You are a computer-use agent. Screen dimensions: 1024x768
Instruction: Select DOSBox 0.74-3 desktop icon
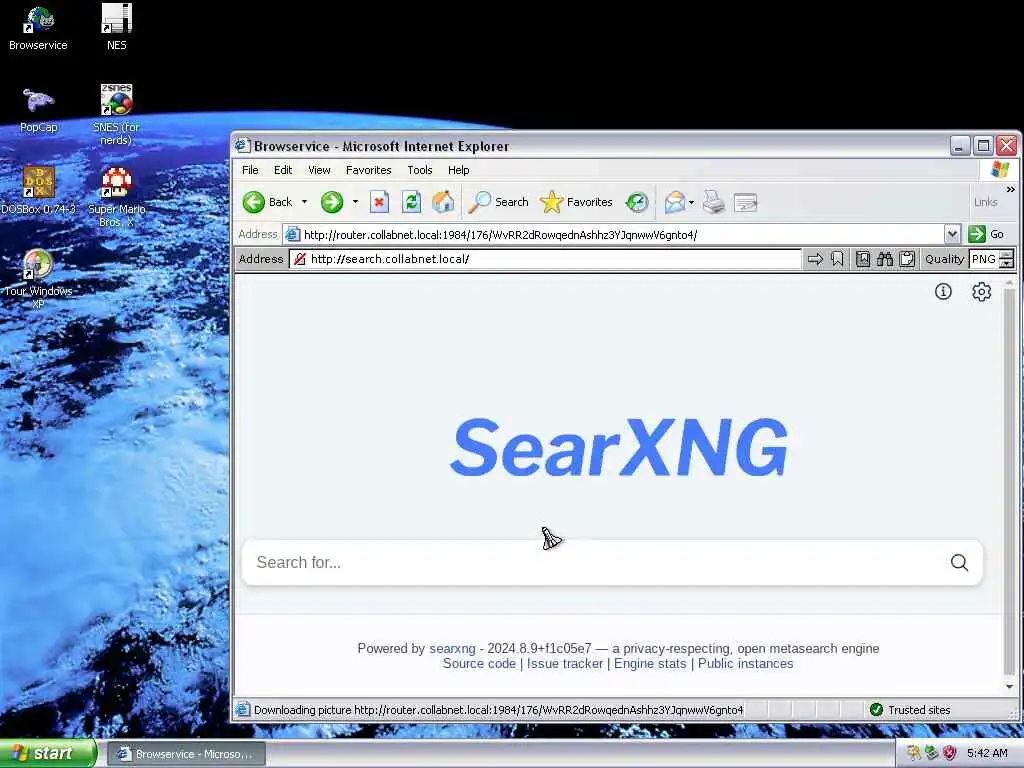coord(39,191)
